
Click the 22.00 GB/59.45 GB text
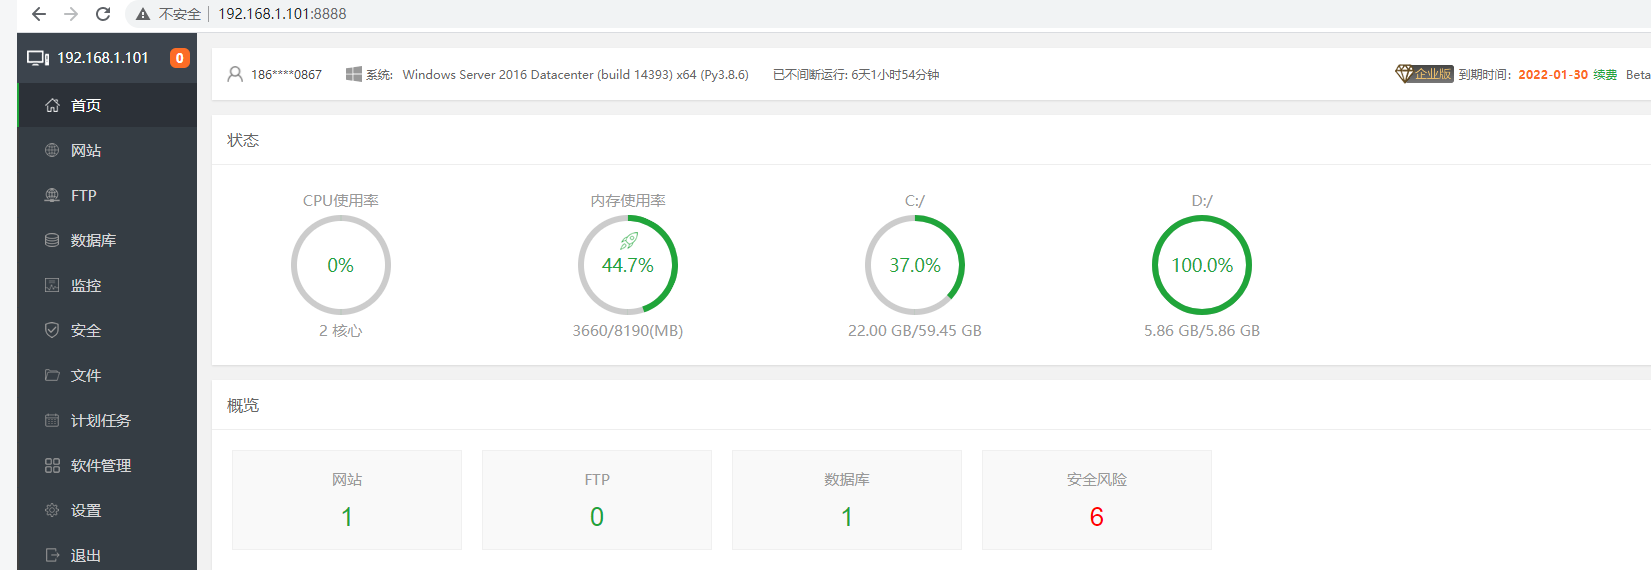(915, 331)
